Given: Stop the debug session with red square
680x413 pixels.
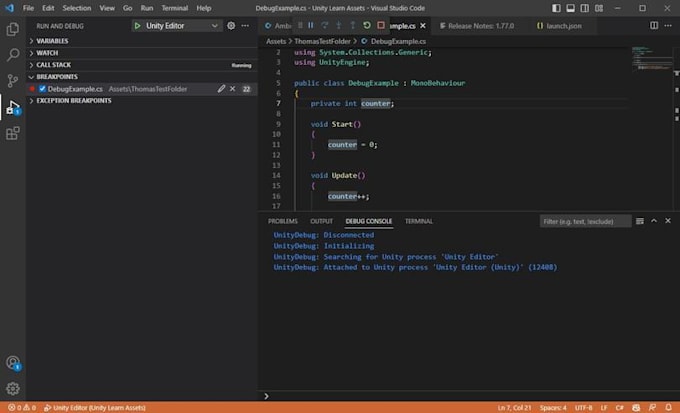Looking at the screenshot, I should pos(381,26).
